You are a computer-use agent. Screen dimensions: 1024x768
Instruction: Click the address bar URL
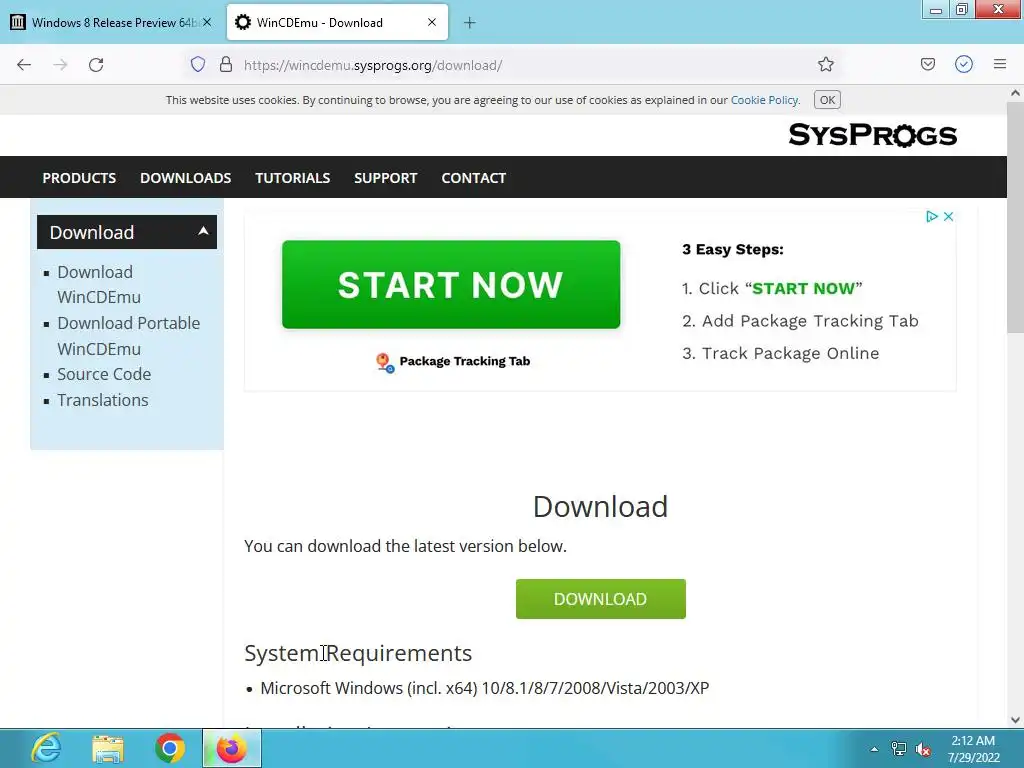point(373,65)
